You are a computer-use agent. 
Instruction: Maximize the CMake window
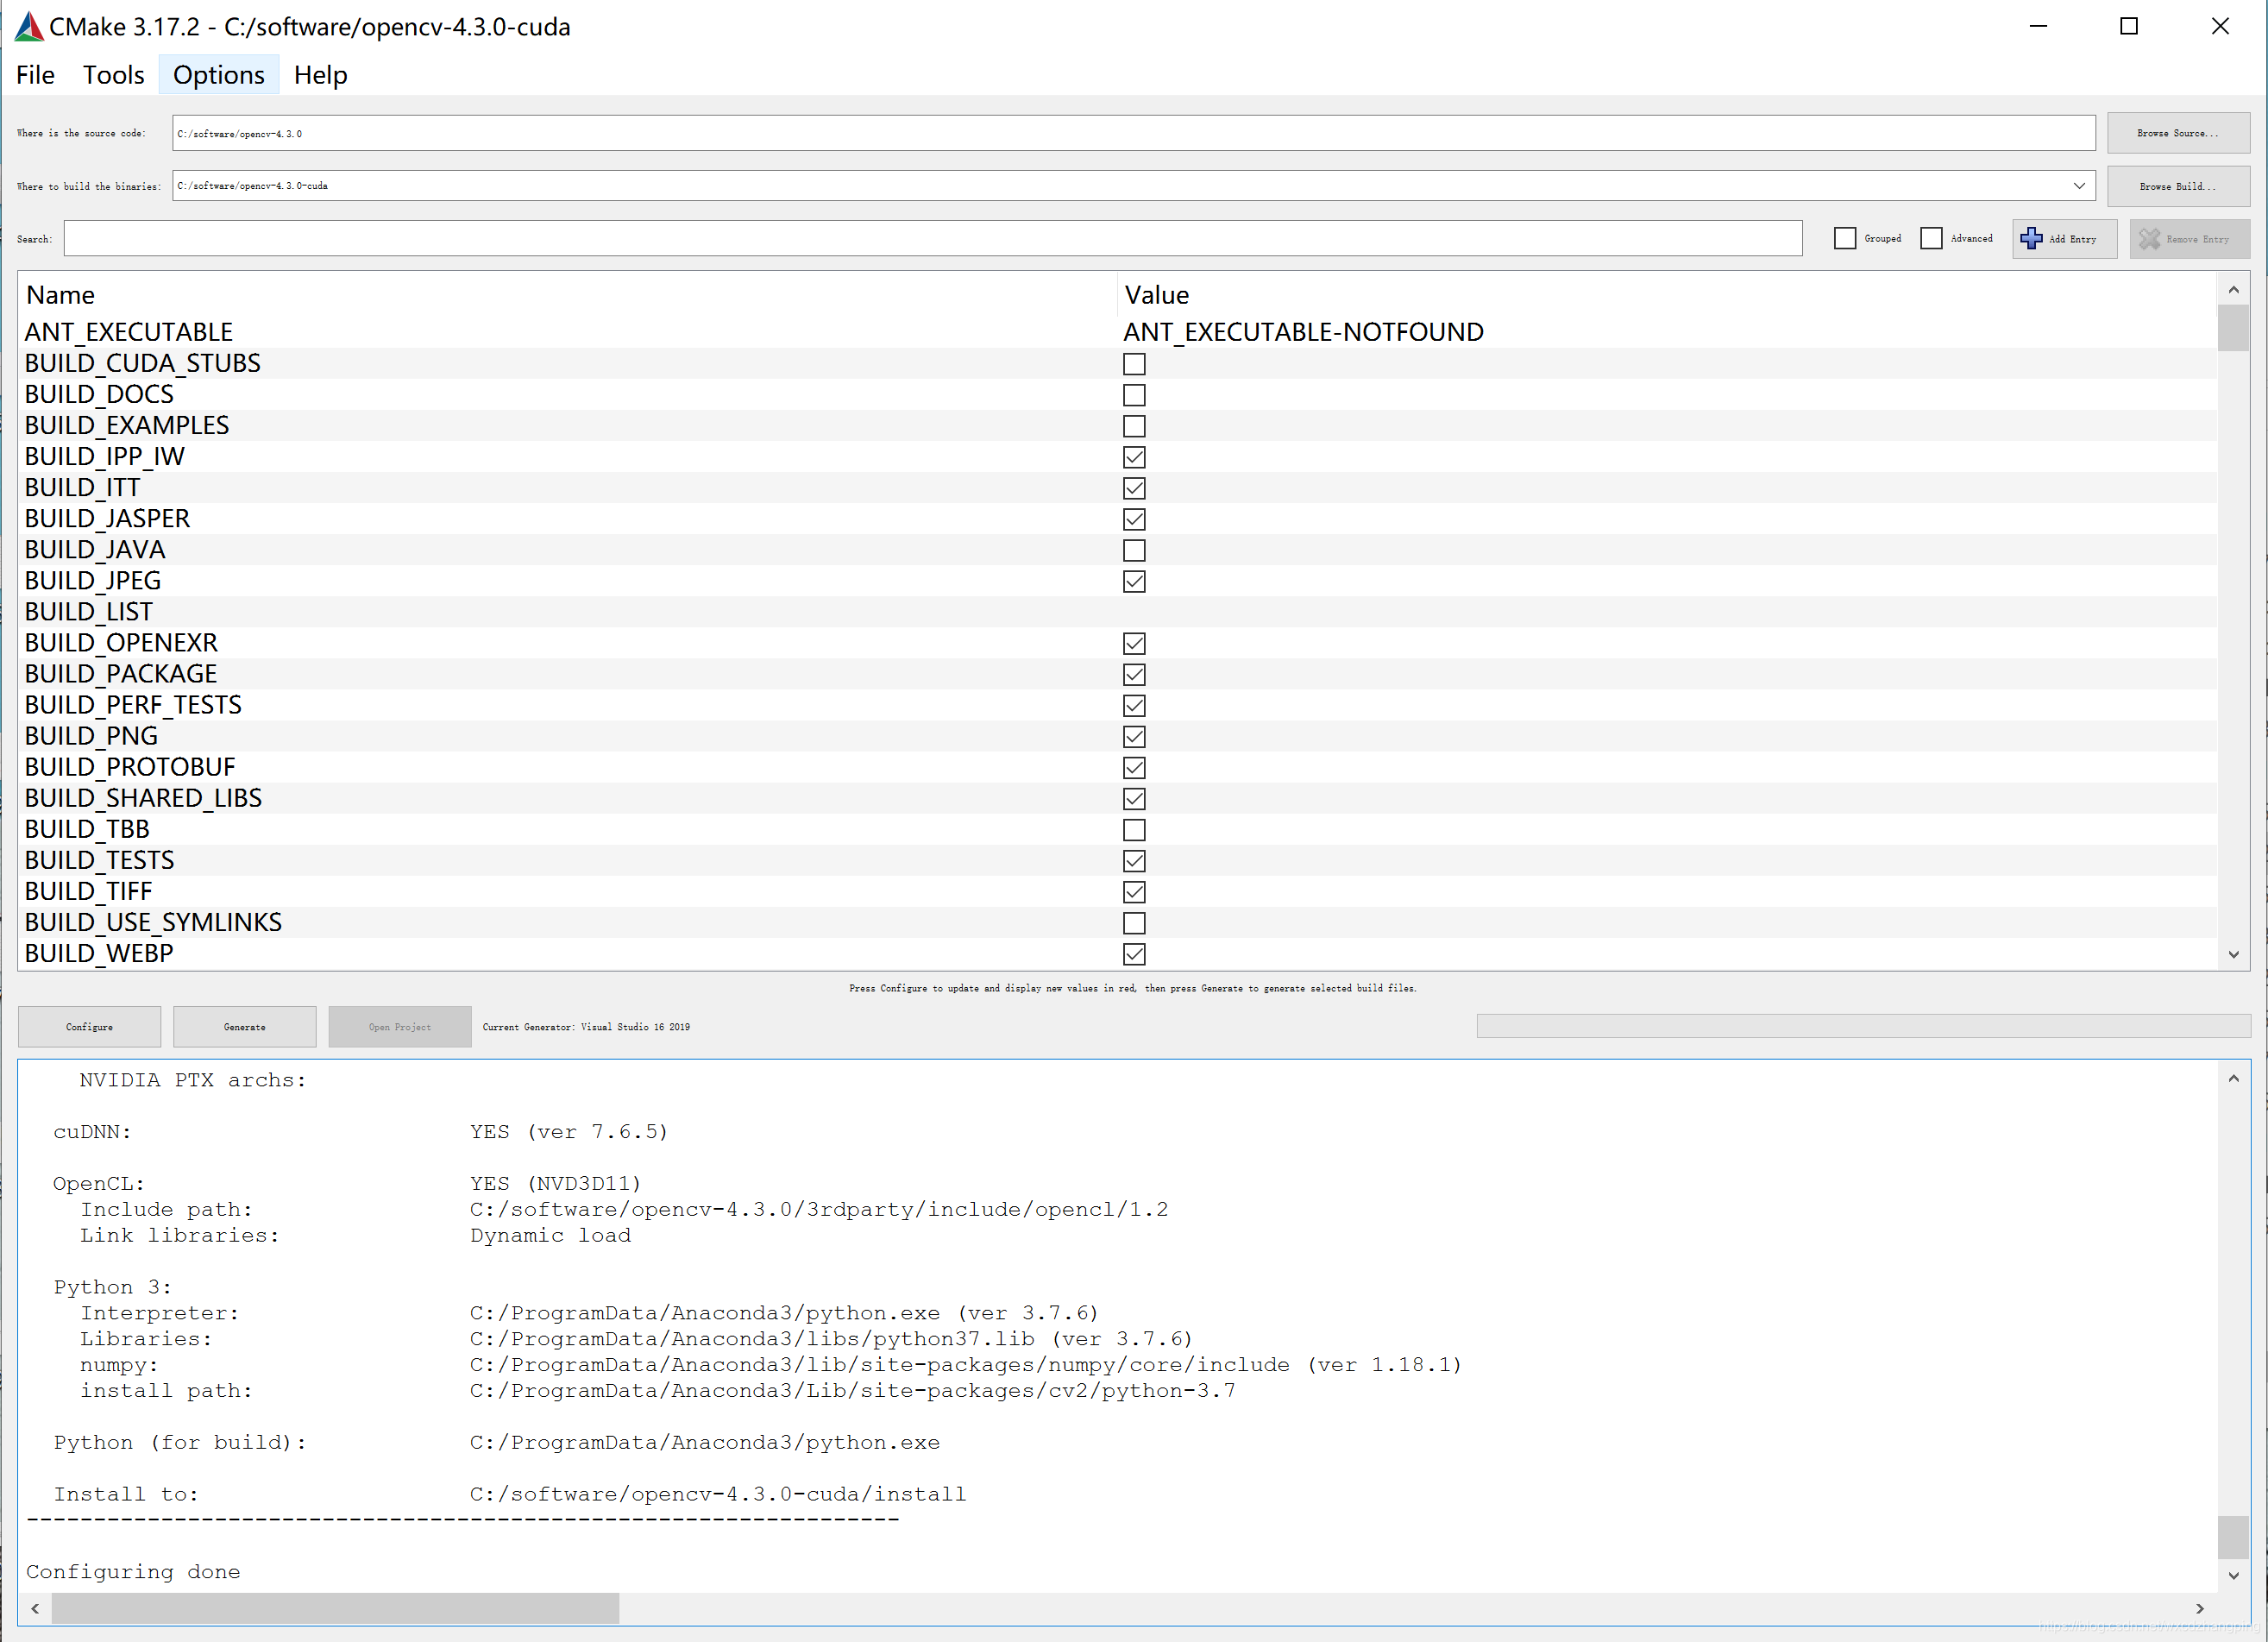[2128, 27]
